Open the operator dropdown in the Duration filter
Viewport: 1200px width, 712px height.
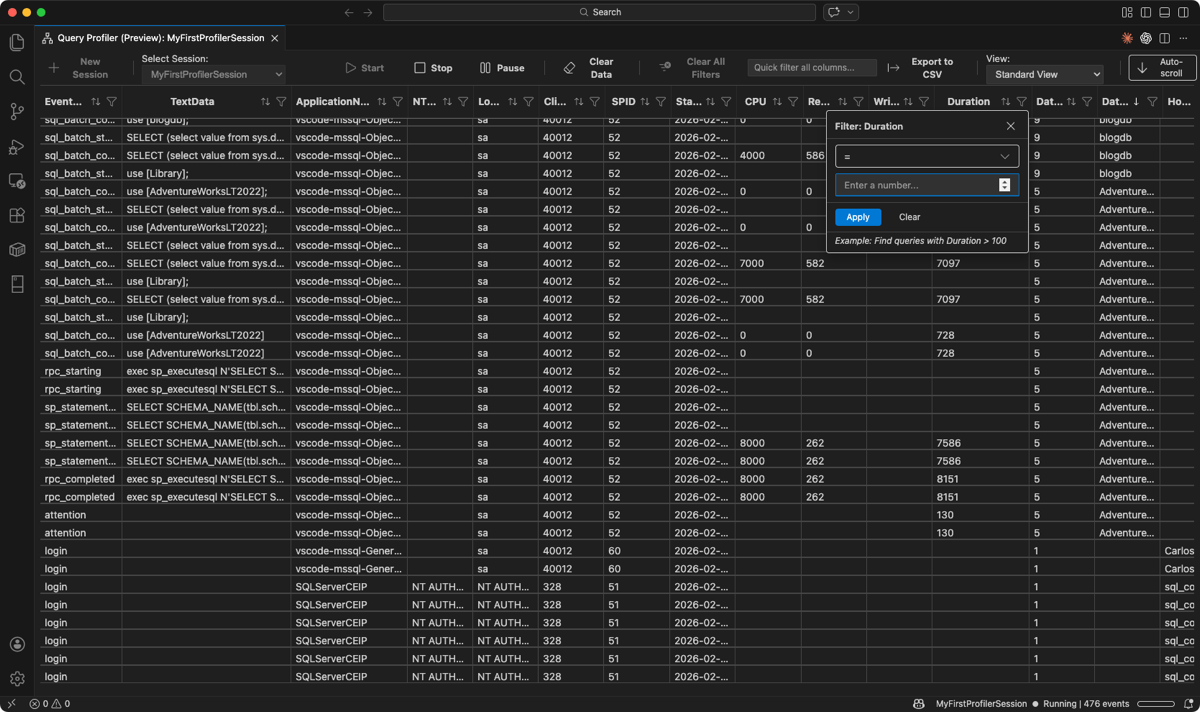(926, 156)
